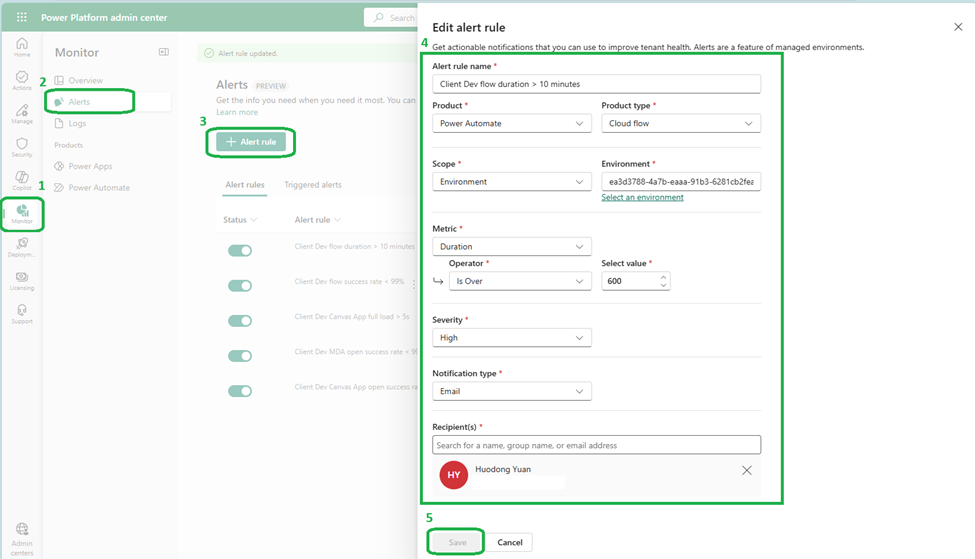Image resolution: width=975 pixels, height=559 pixels.
Task: Click the Environment ID field
Action: 681,182
